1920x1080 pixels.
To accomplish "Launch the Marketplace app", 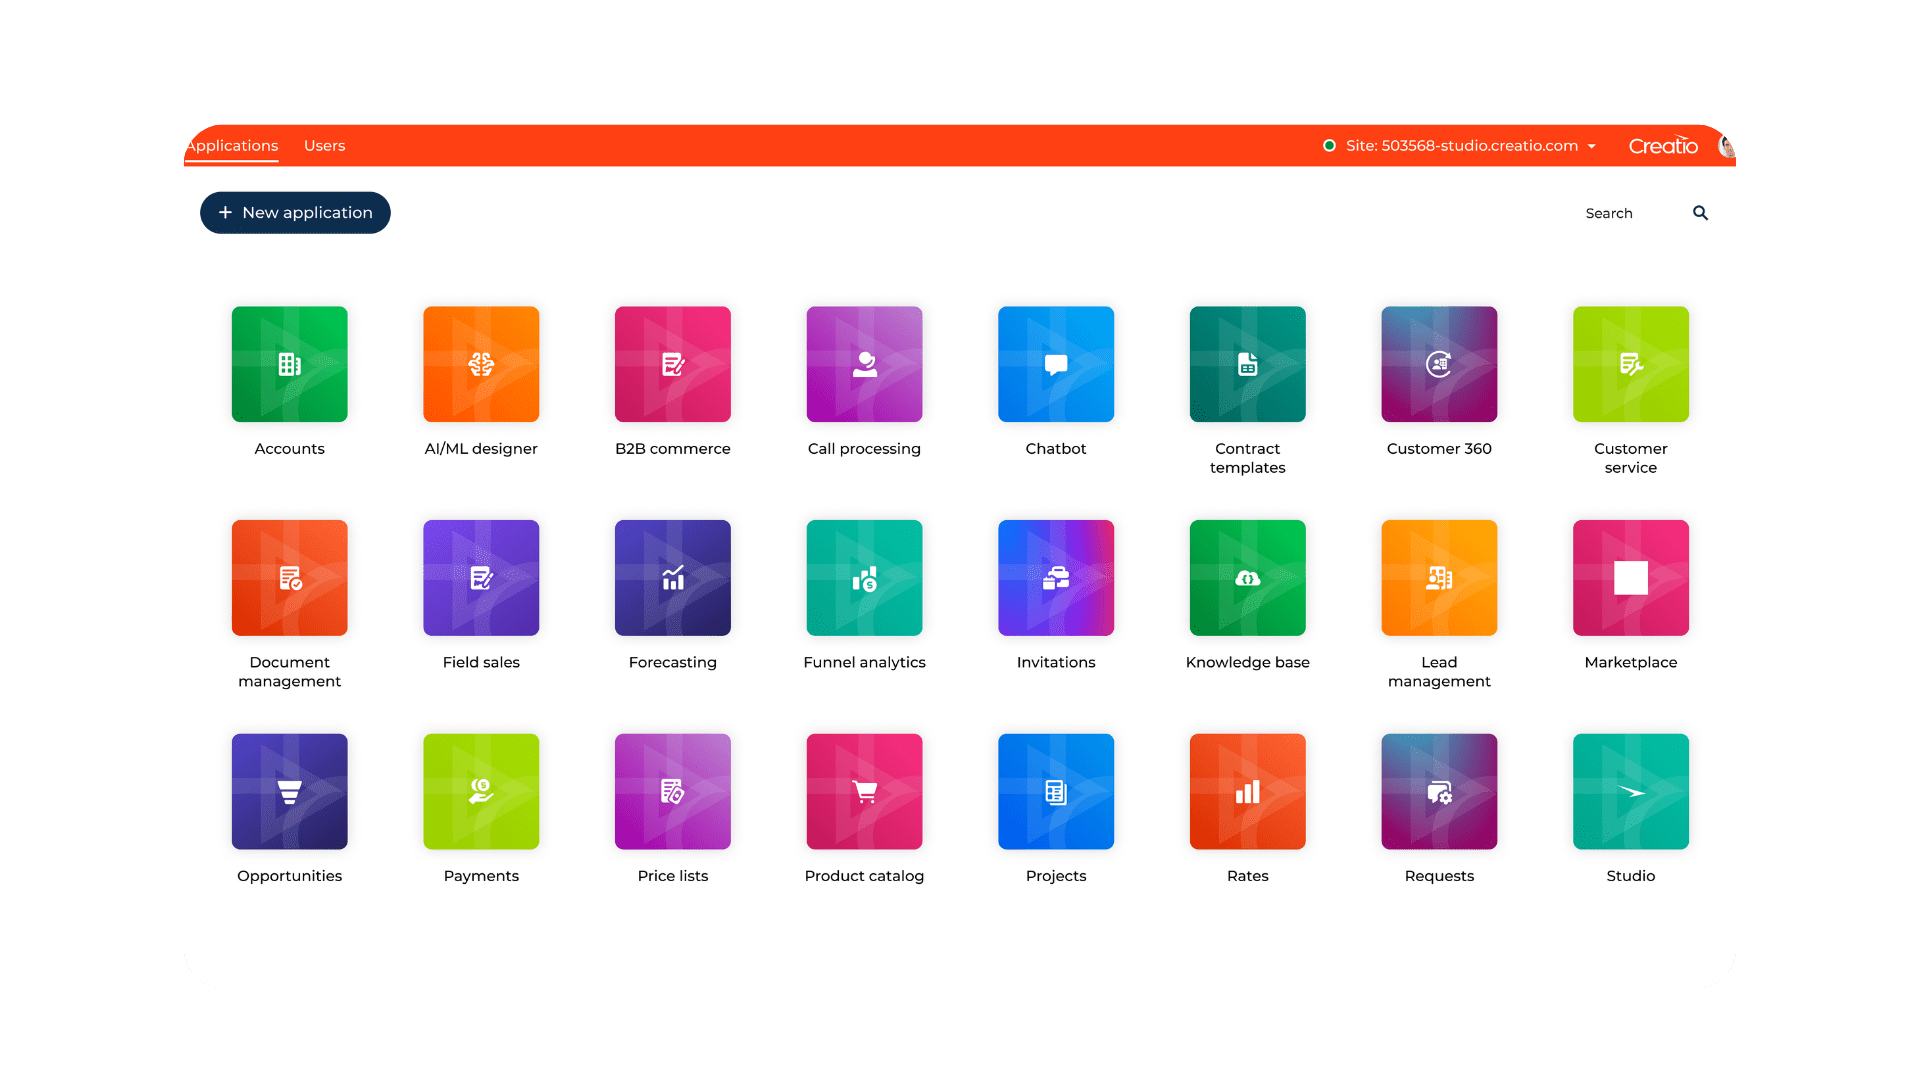I will tap(1630, 577).
